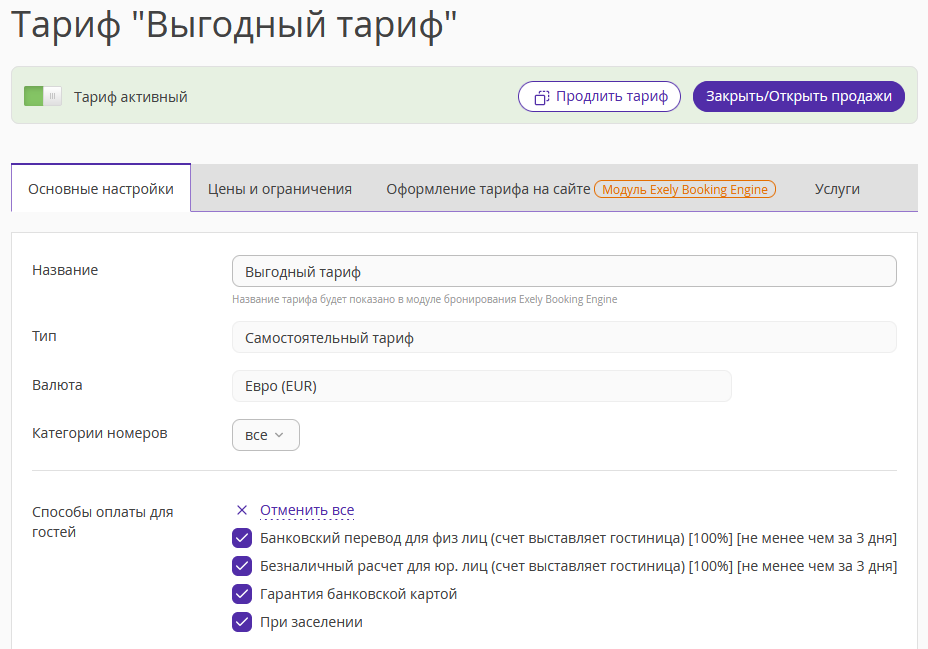Viewport: 928px width, 649px height.
Task: Click the page title 'Тариф "Выгодный тариф"'
Action: coord(234,25)
